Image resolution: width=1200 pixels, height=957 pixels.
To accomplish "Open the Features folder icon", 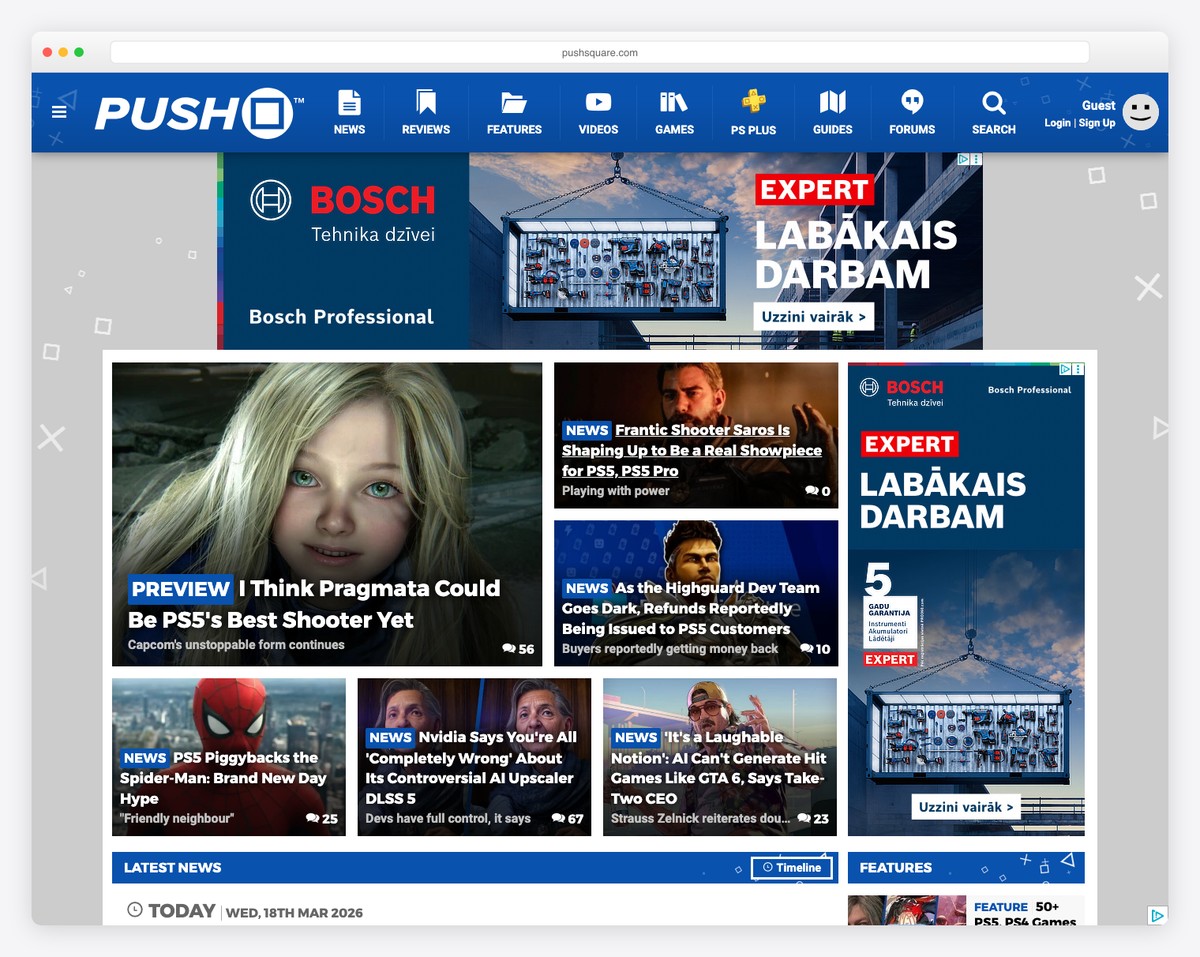I will click(x=513, y=102).
